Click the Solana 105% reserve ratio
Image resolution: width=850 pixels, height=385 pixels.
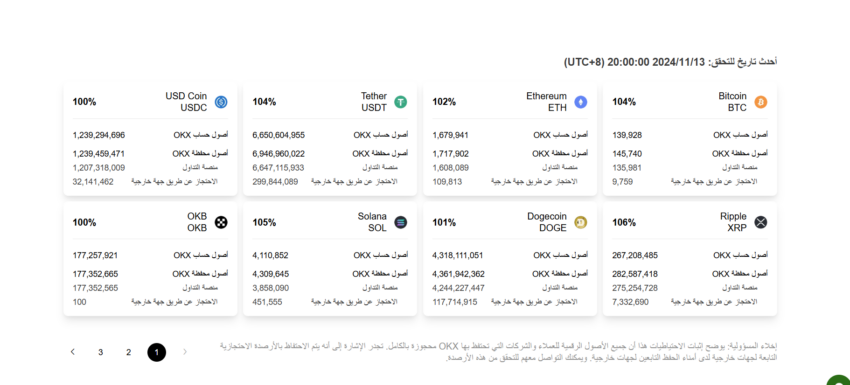264,222
